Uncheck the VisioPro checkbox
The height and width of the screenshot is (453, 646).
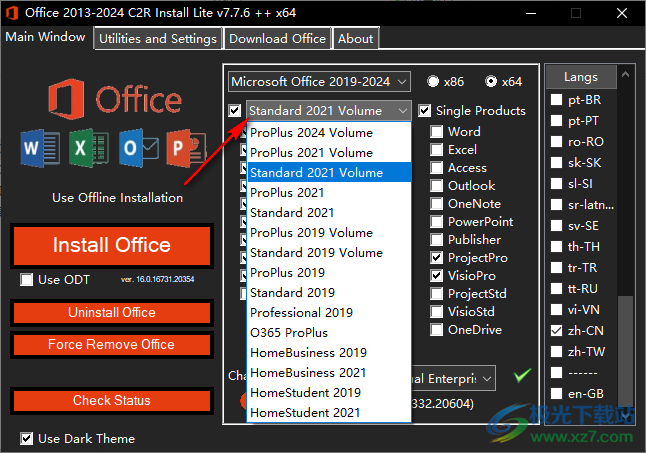[x=436, y=276]
